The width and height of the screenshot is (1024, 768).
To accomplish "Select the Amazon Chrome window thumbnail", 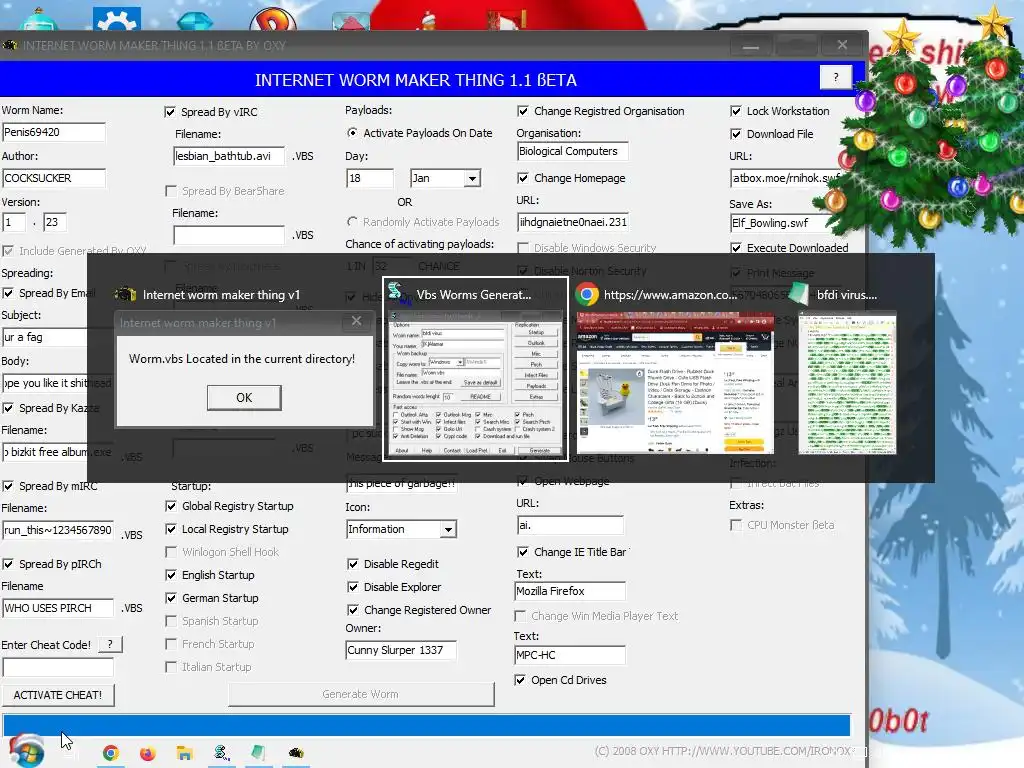I will 675,383.
